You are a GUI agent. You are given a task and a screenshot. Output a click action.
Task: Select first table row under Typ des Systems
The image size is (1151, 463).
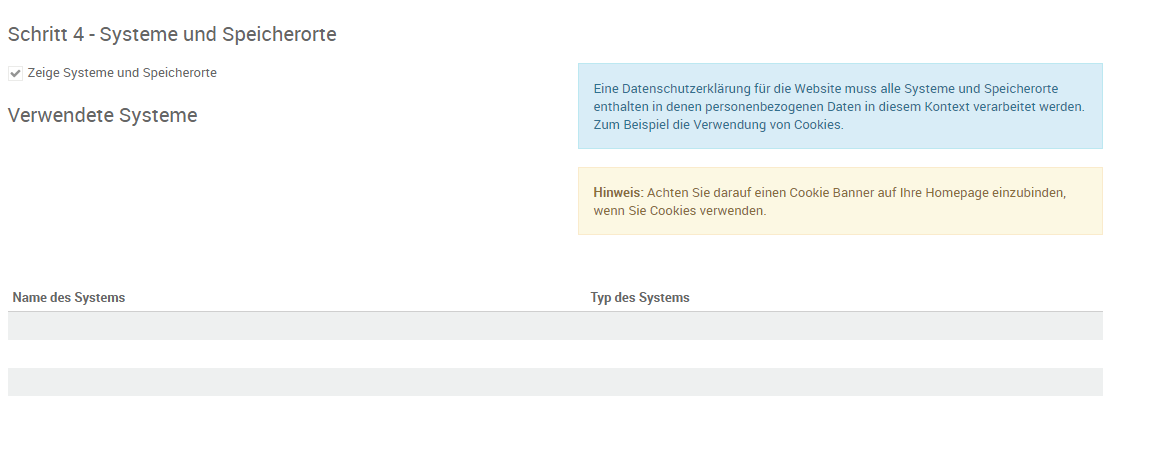coord(844,326)
